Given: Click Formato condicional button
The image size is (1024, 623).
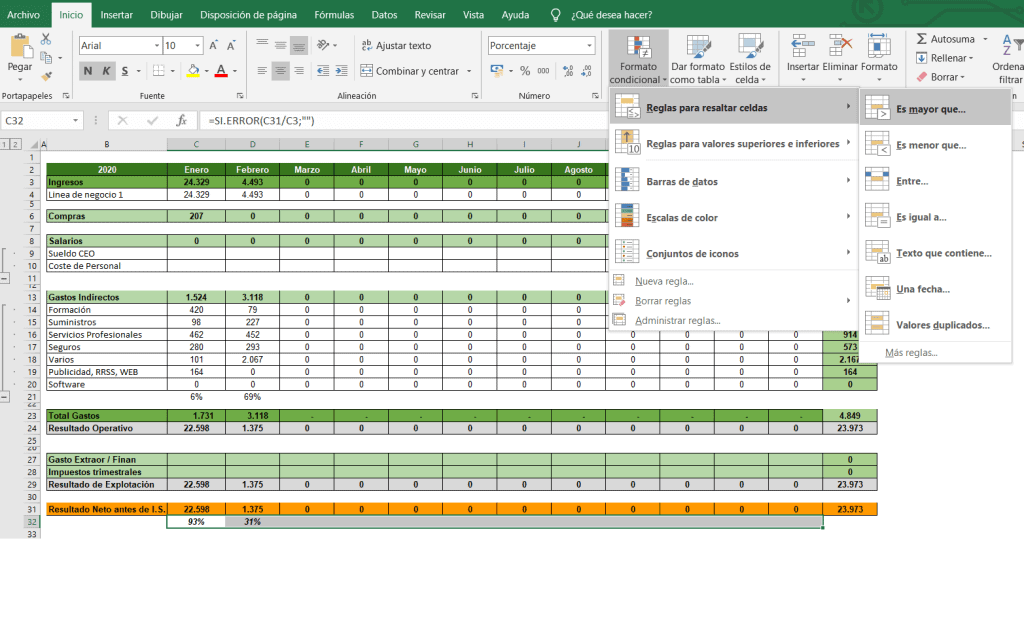Looking at the screenshot, I should point(638,59).
